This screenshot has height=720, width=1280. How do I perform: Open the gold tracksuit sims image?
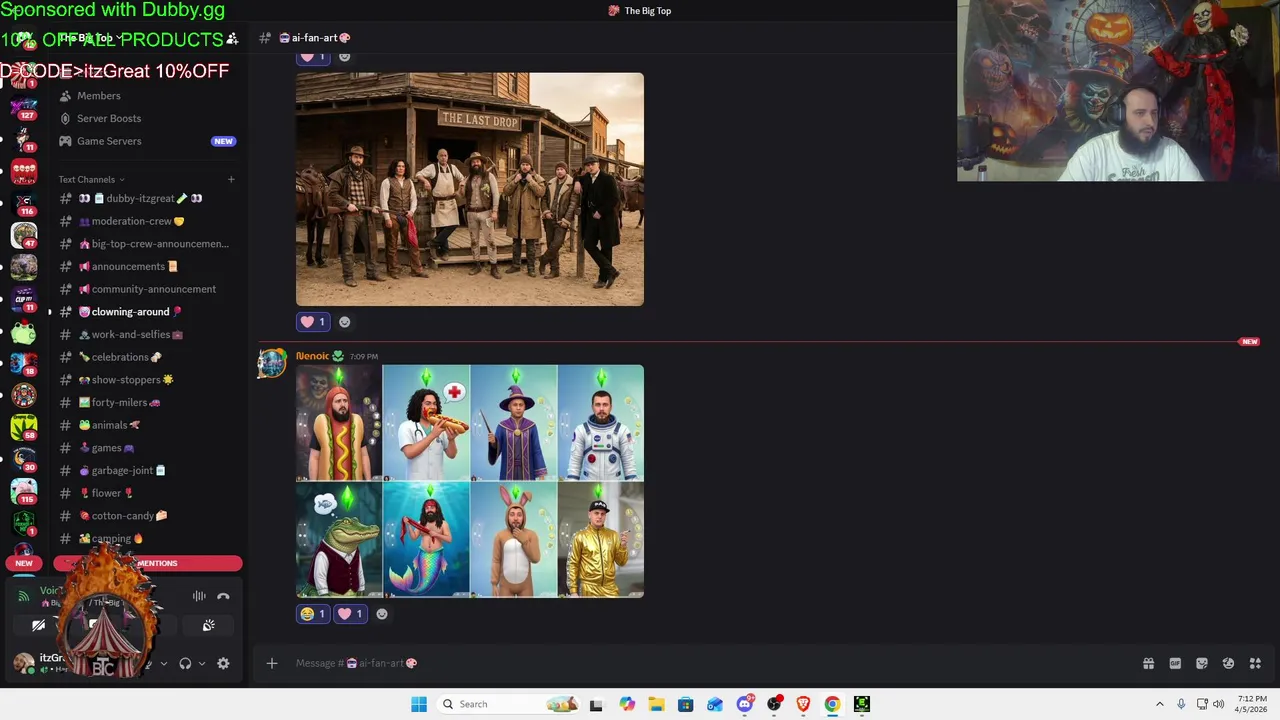click(601, 540)
